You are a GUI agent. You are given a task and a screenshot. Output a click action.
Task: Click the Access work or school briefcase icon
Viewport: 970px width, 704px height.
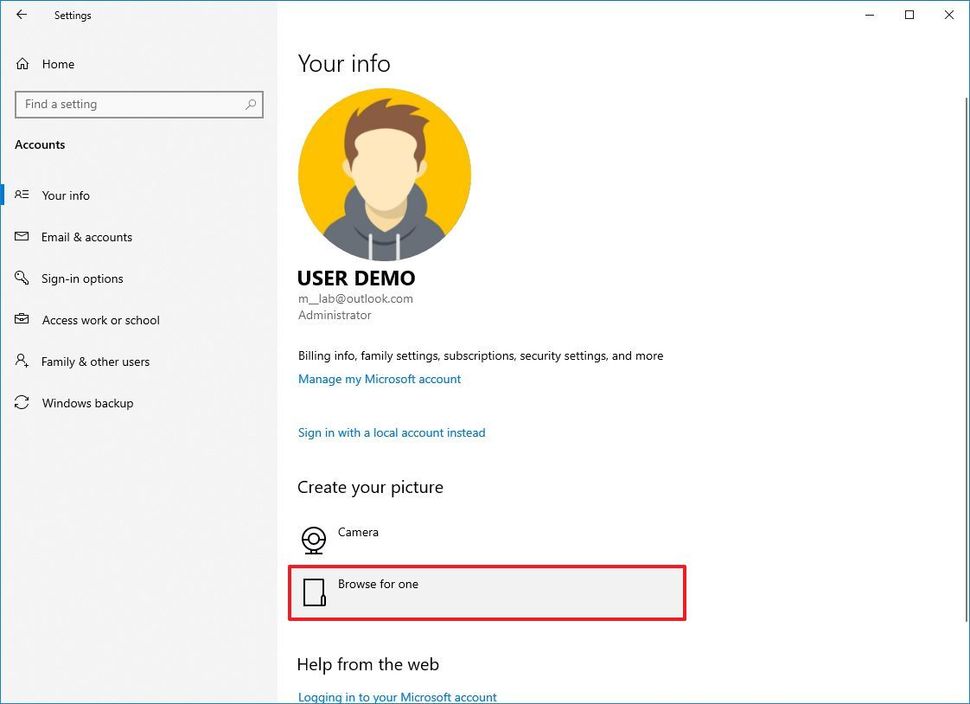click(22, 320)
